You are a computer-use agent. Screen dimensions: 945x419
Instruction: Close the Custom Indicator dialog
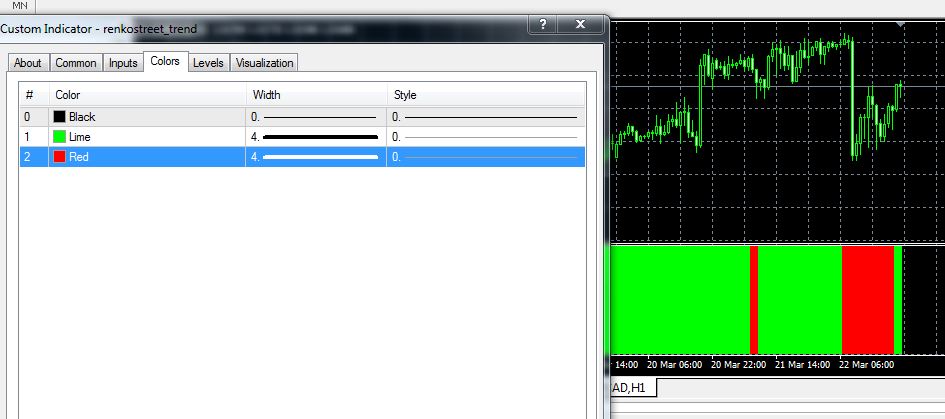pyautogui.click(x=580, y=24)
